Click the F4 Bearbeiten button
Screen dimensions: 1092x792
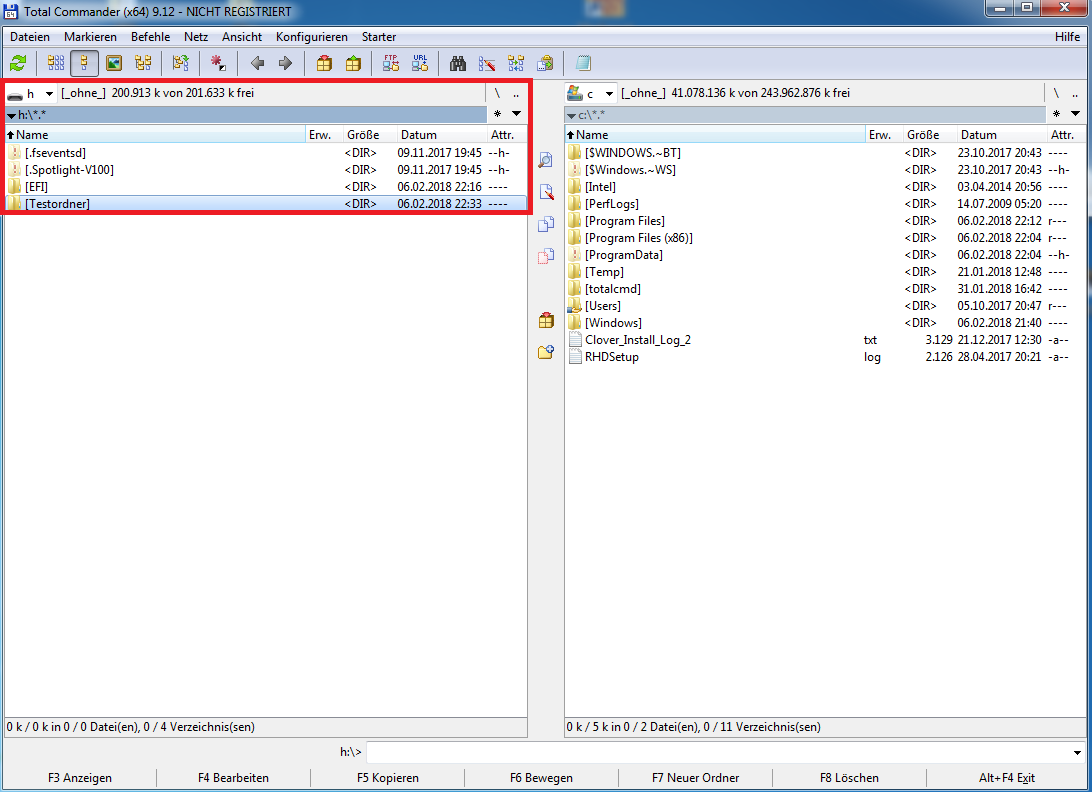point(233,778)
